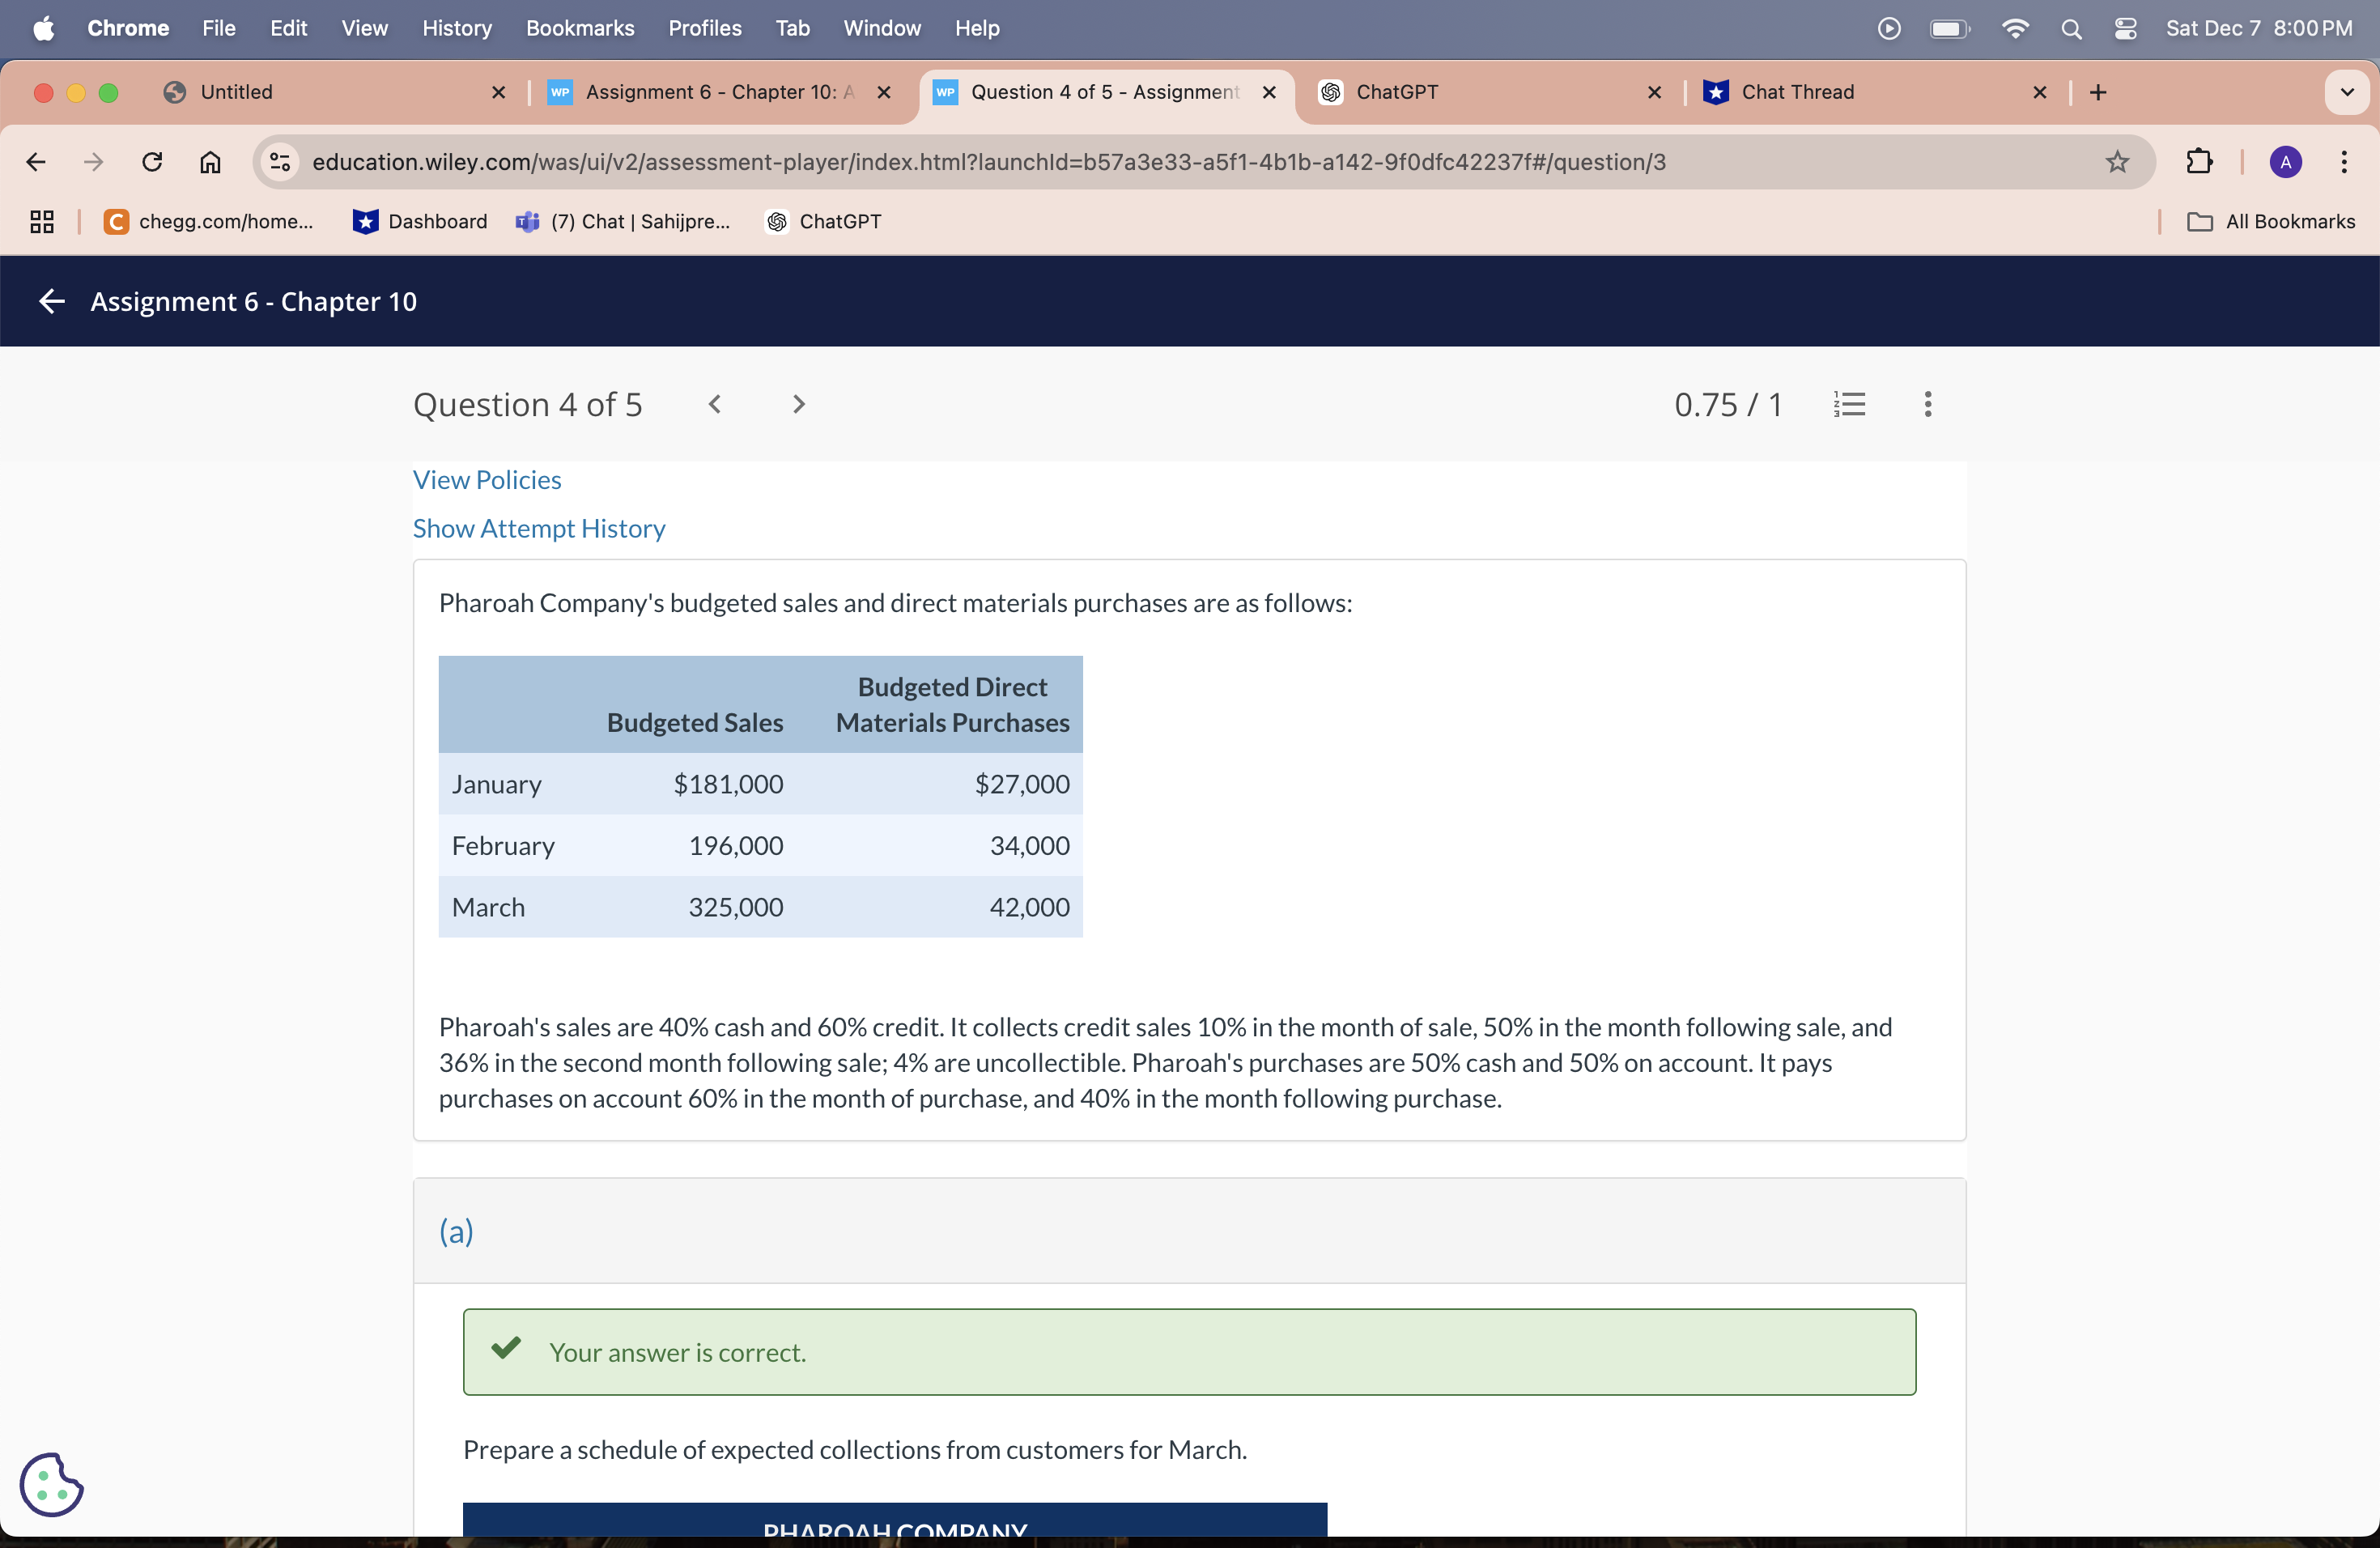Expand the tab search dropdown
The image size is (2380, 1548).
point(2346,92)
